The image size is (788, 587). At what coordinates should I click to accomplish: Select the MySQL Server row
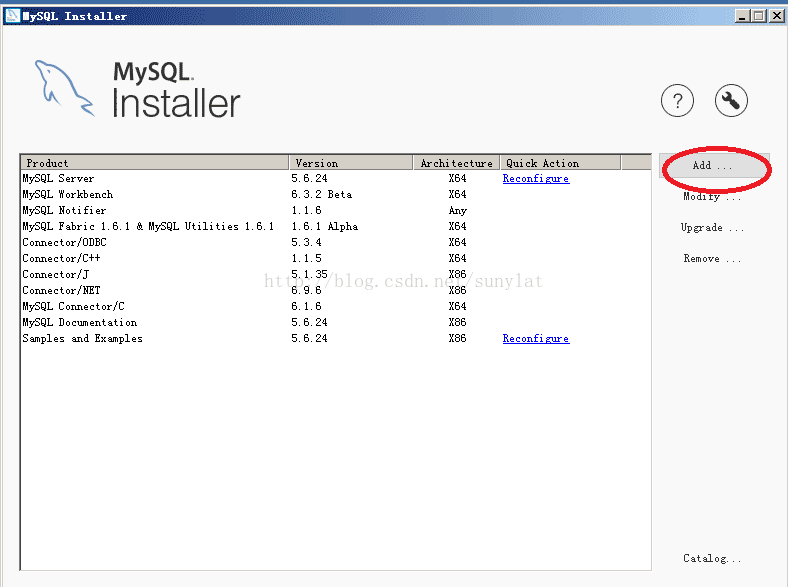[336, 178]
